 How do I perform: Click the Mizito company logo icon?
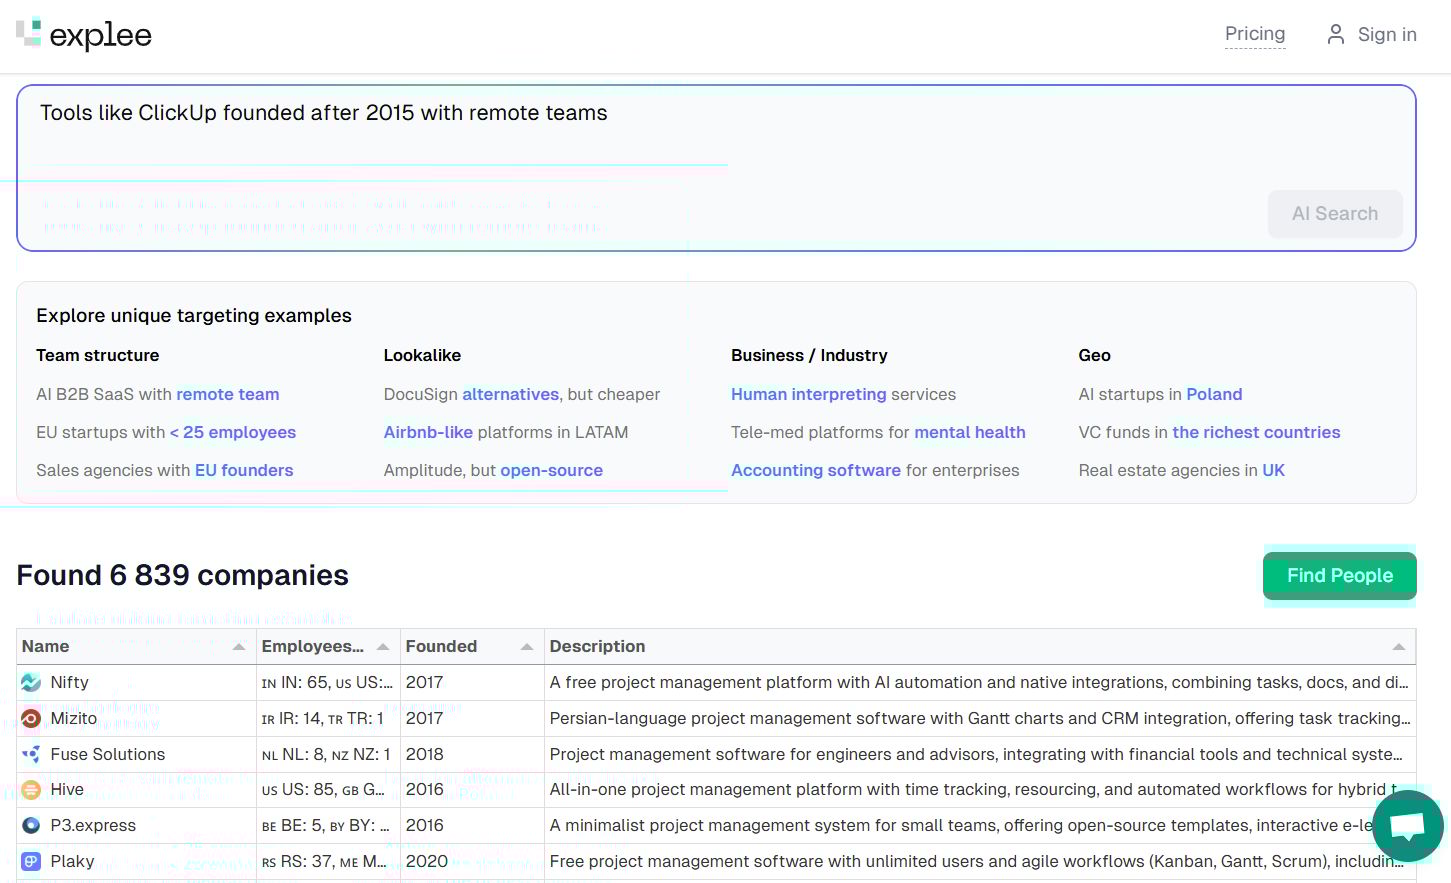pyautogui.click(x=31, y=718)
